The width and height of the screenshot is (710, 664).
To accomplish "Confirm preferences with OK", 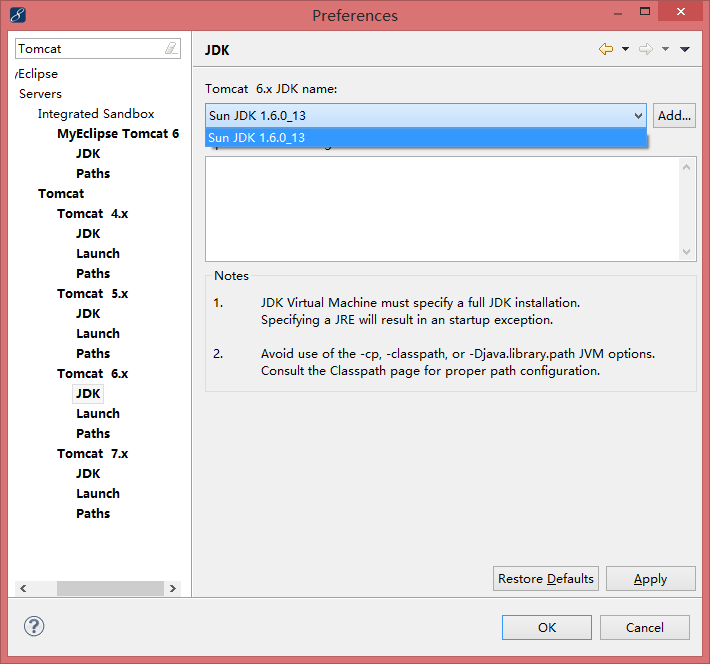I will [547, 627].
